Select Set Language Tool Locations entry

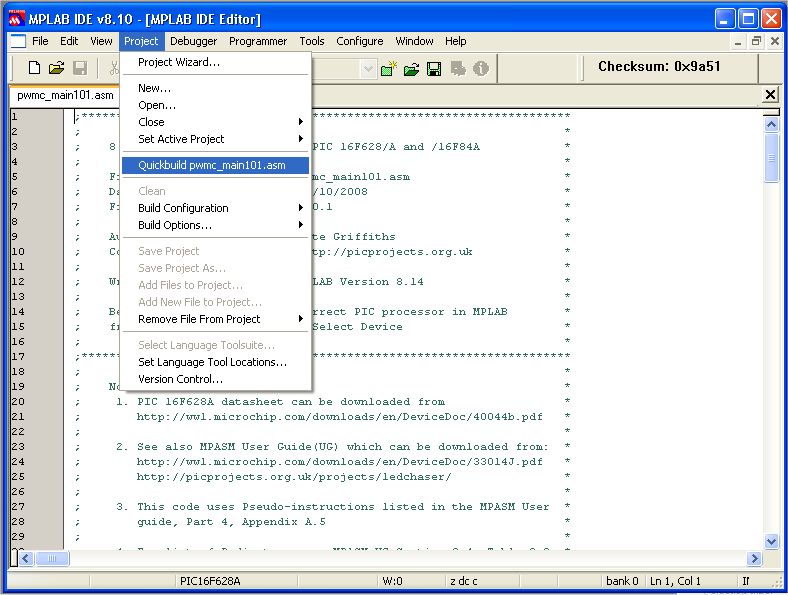coord(212,362)
